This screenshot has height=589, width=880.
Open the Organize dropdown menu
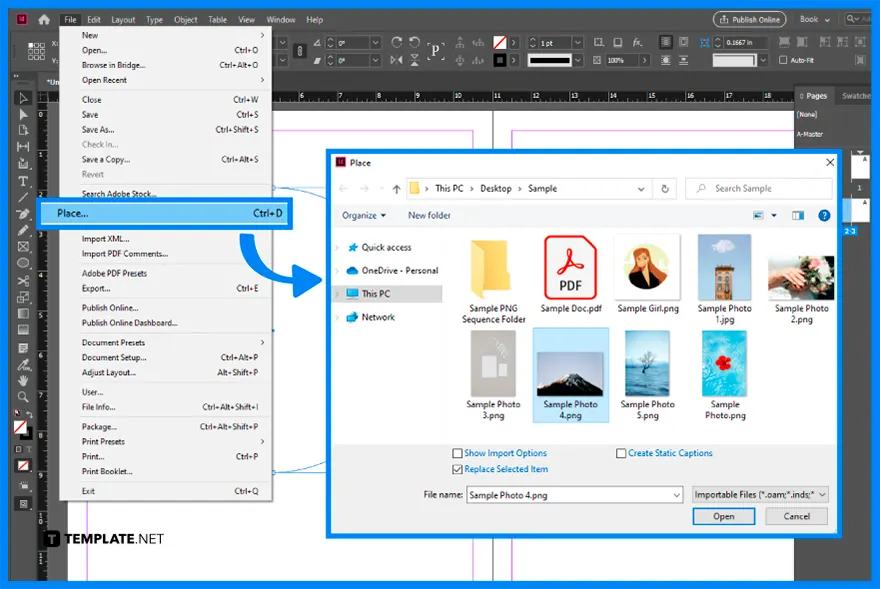coord(364,215)
